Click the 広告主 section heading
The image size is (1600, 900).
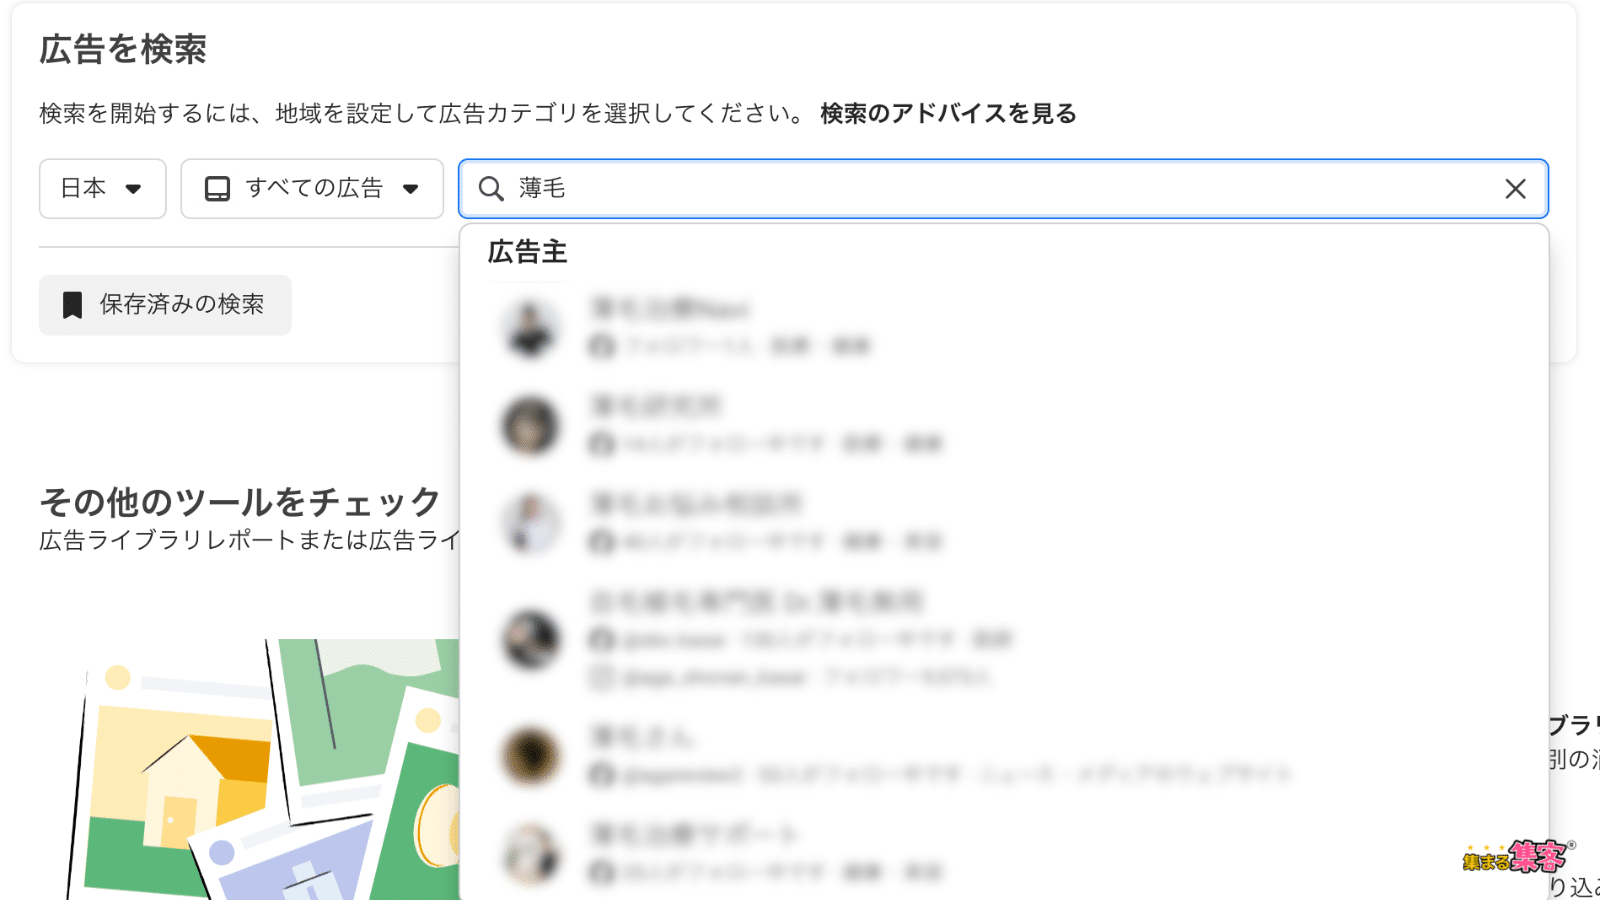tap(527, 252)
